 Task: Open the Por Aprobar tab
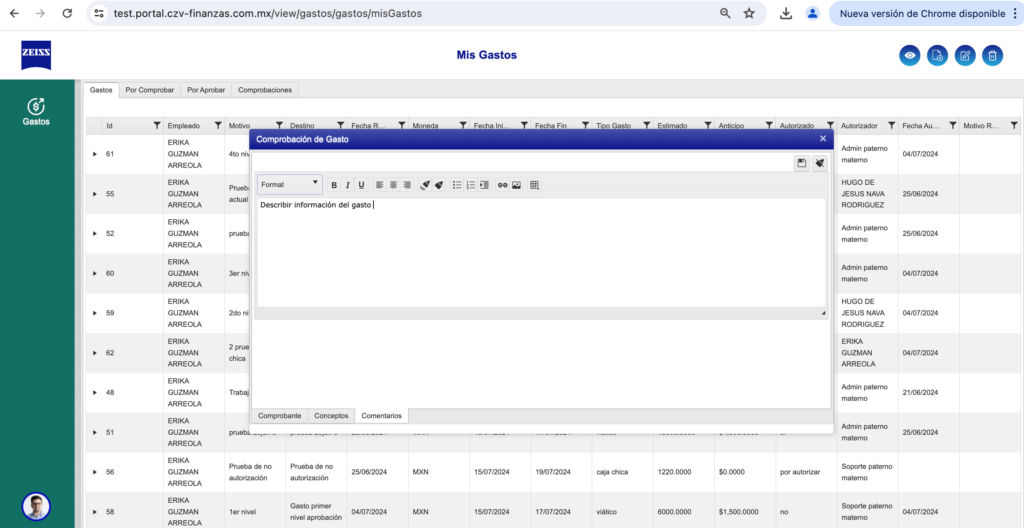coord(206,90)
